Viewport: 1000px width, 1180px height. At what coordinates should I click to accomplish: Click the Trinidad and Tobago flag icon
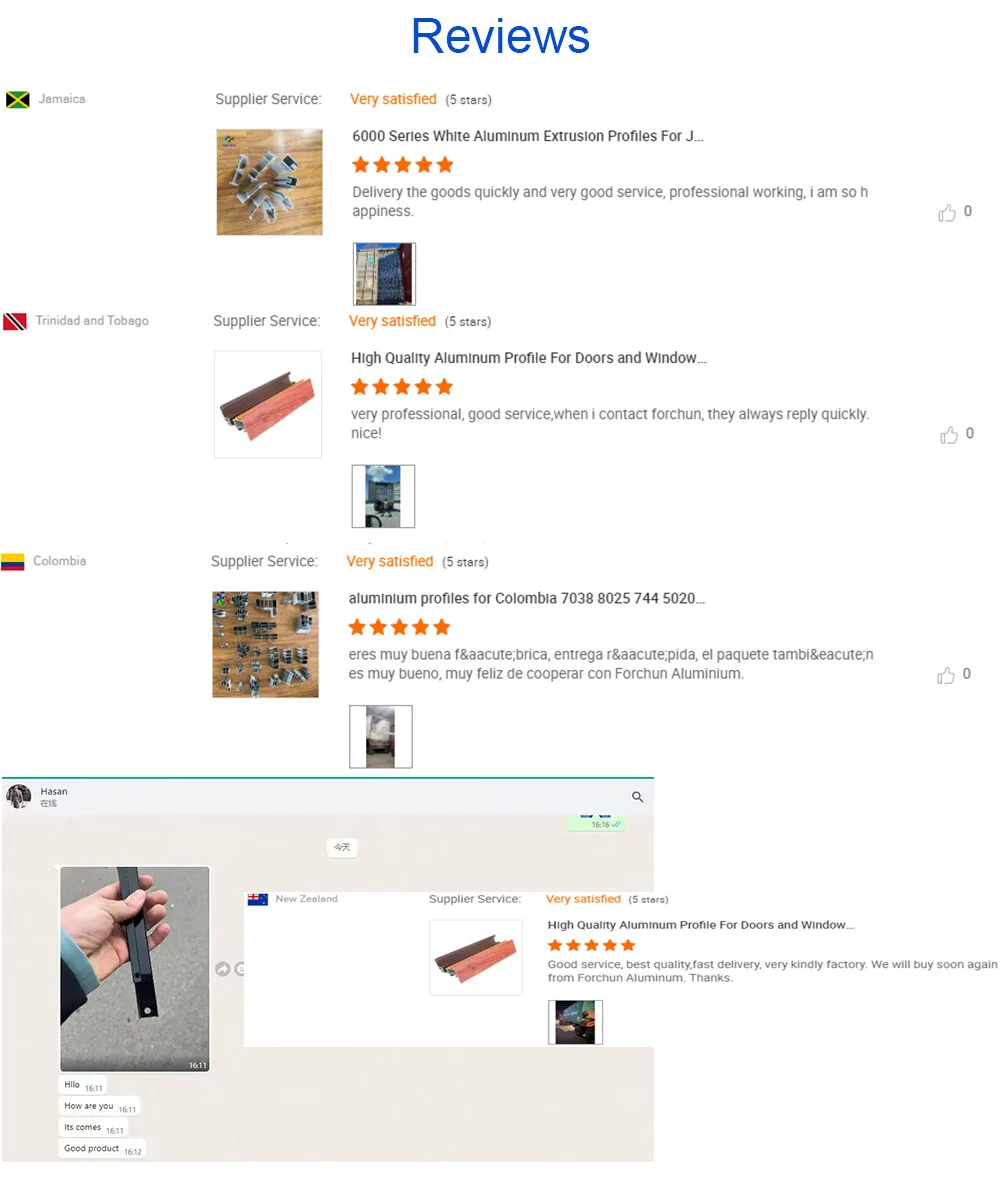point(14,321)
